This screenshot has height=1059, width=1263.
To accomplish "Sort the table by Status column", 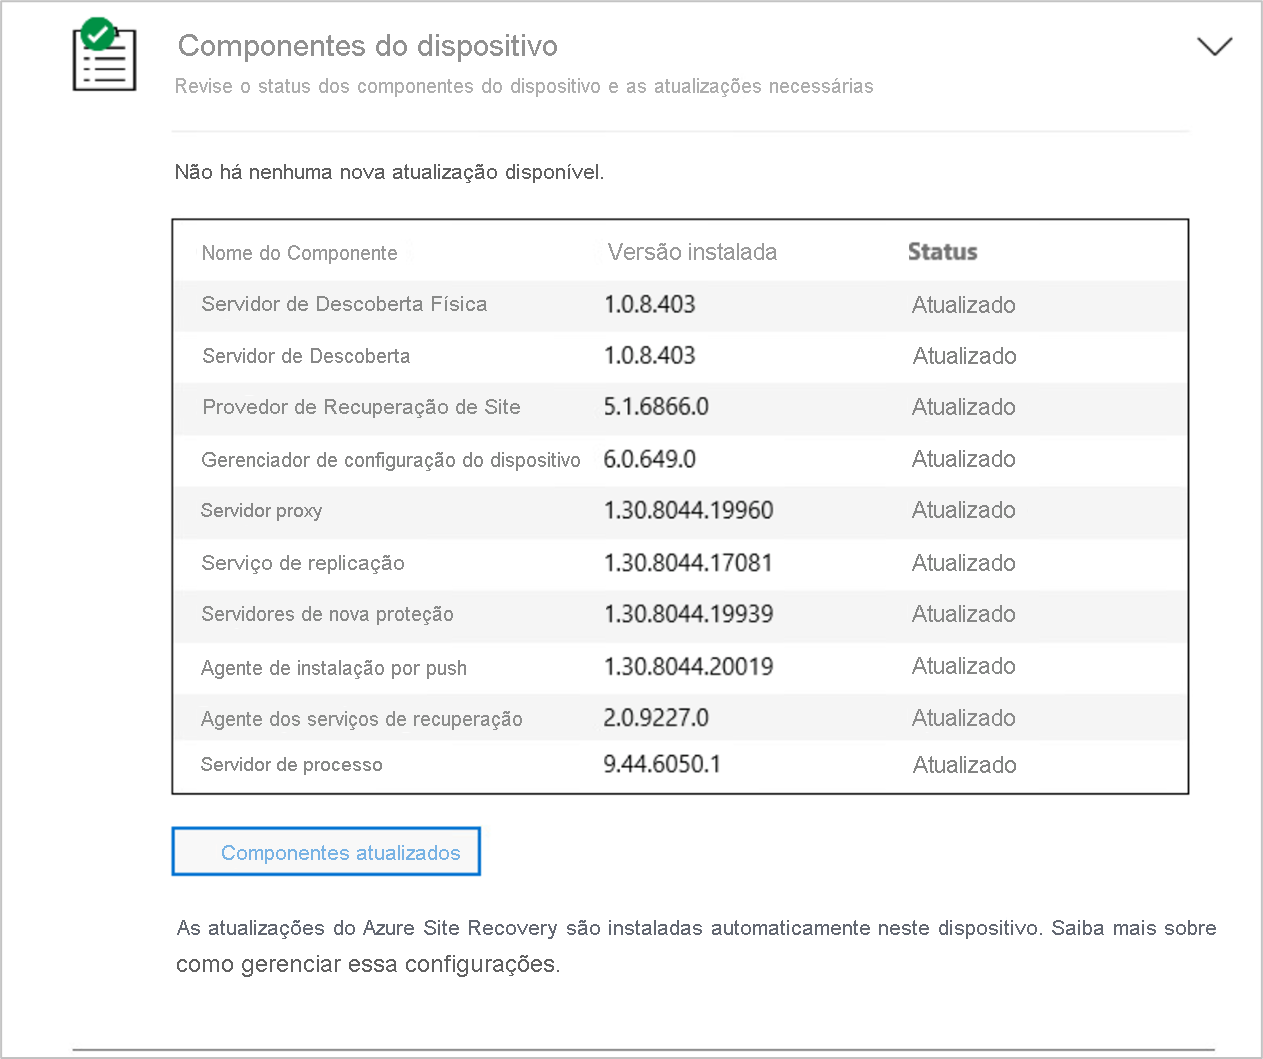I will tap(942, 252).
